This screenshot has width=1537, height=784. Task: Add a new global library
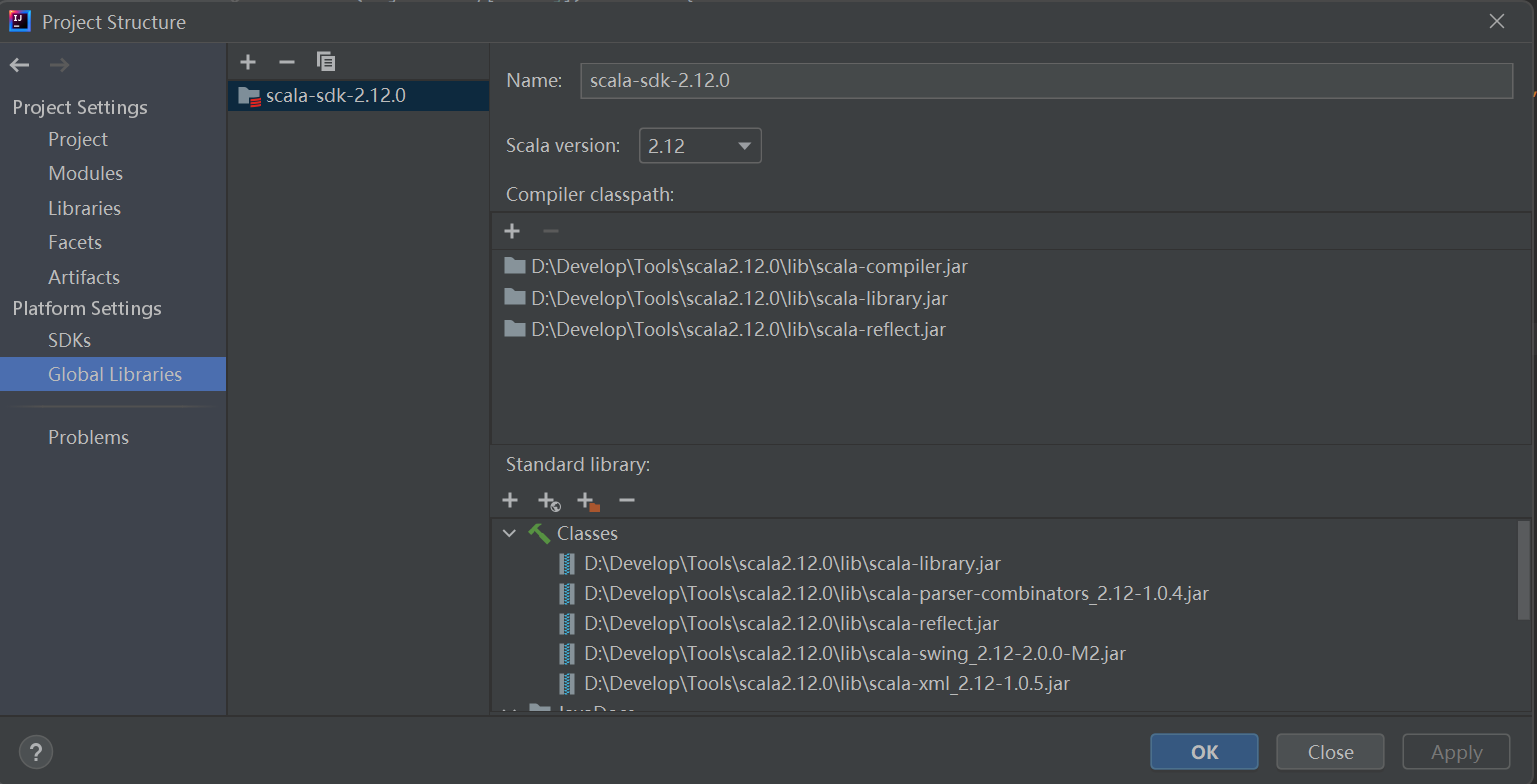click(248, 62)
